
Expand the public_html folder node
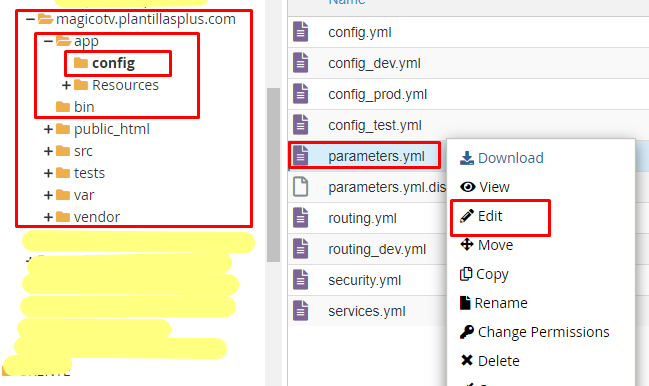coord(48,129)
